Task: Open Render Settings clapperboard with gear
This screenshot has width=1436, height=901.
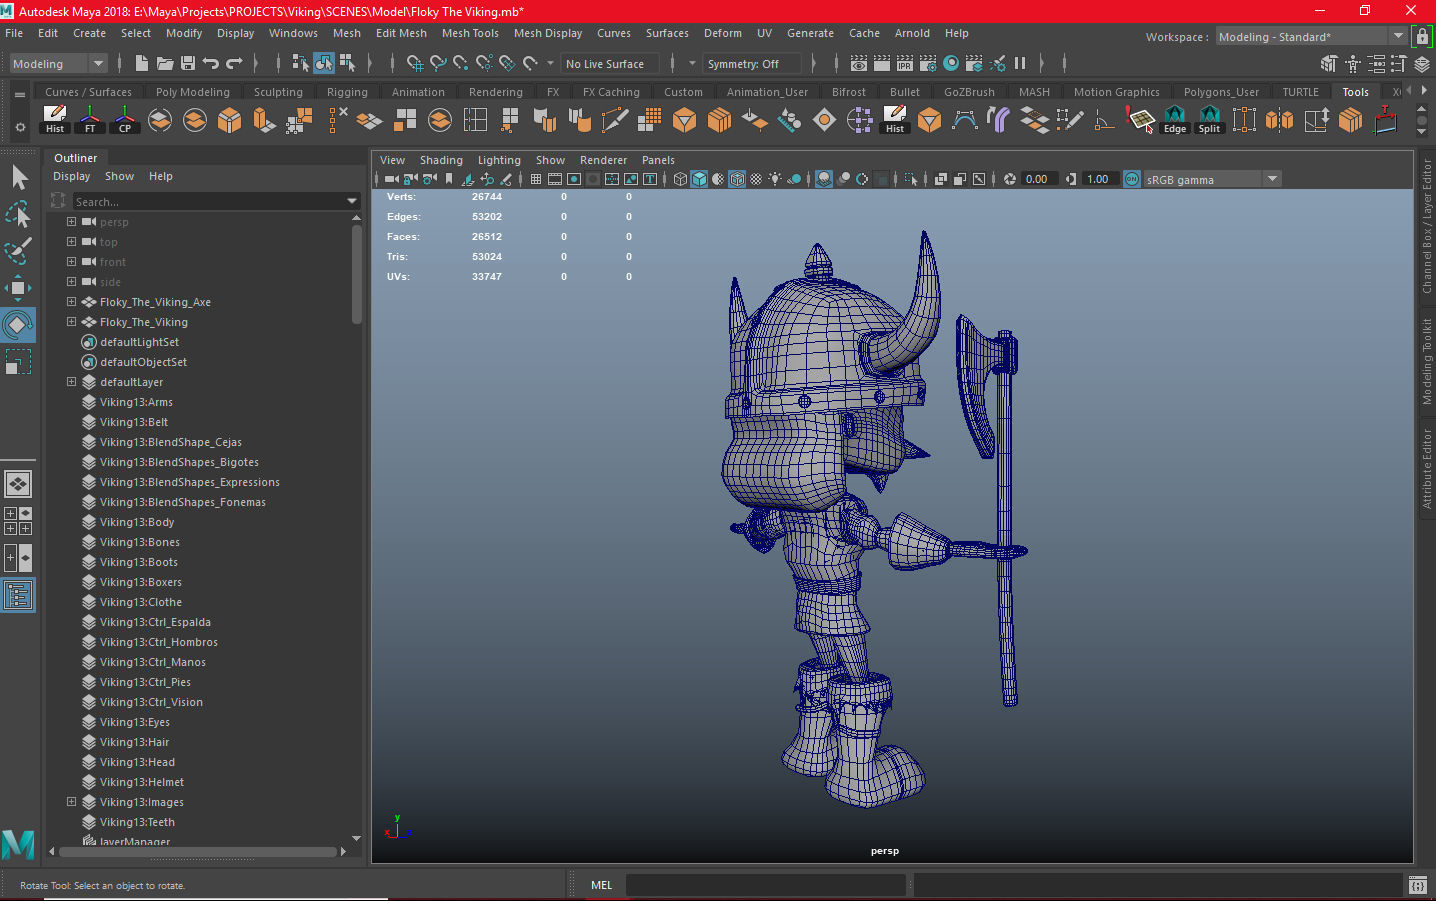Action: click(x=928, y=63)
